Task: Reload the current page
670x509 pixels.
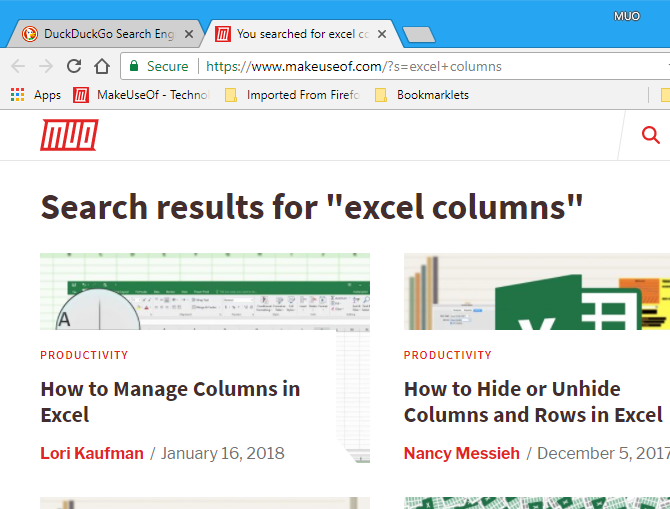Action: [74, 66]
